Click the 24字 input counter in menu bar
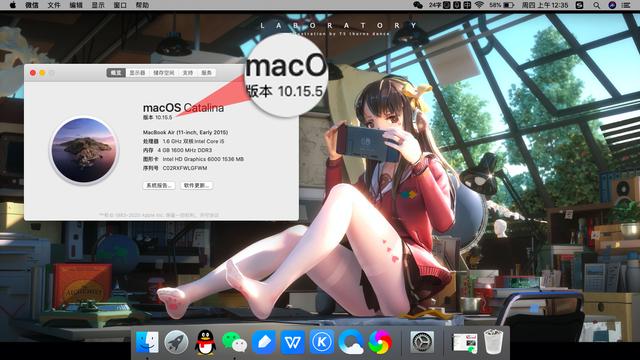Viewport: 640px width, 360px height. (434, 5)
